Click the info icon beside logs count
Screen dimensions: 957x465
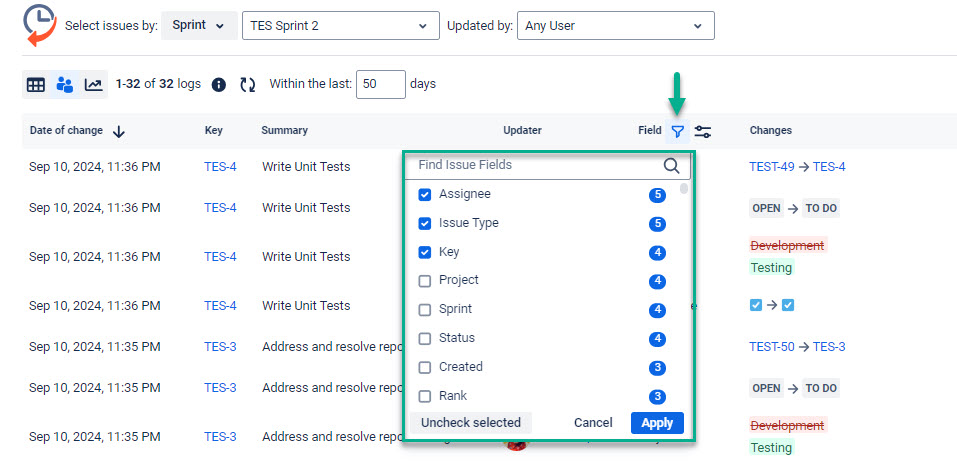[219, 85]
